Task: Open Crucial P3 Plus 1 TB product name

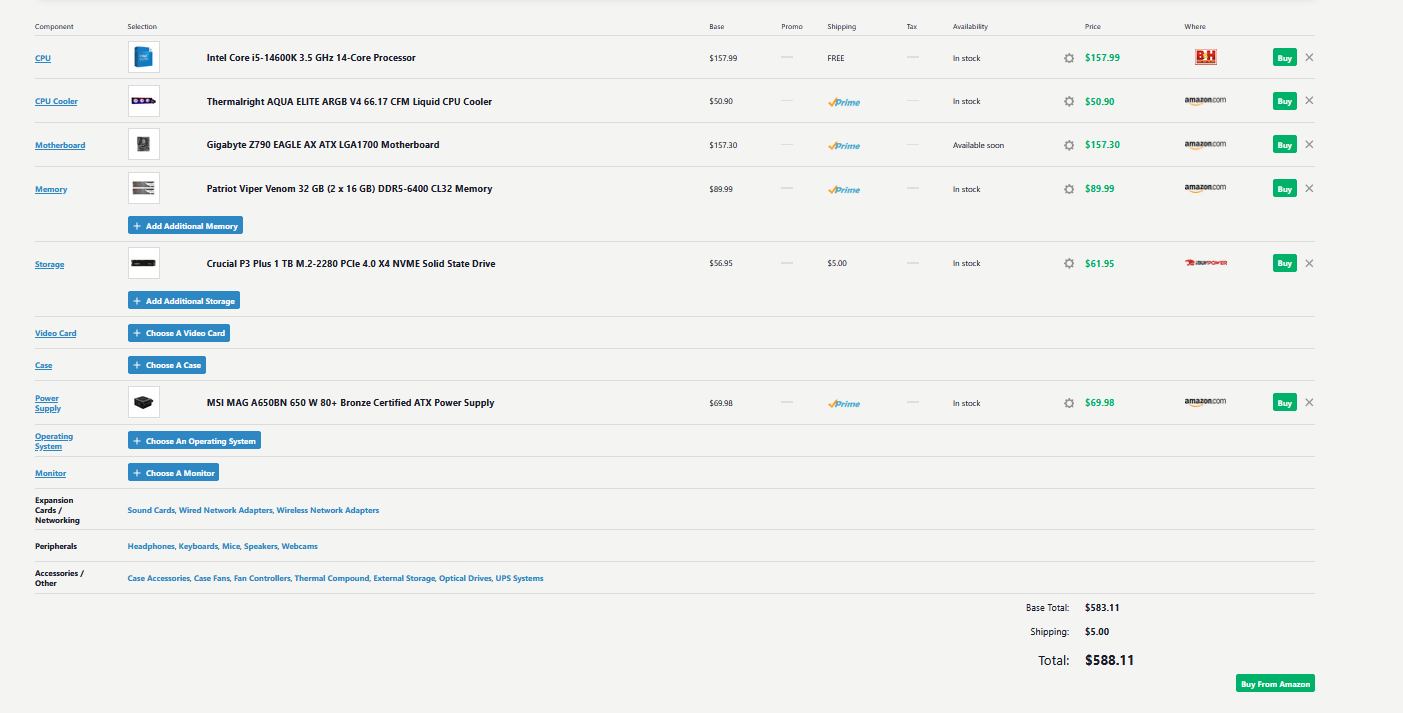Action: point(351,264)
